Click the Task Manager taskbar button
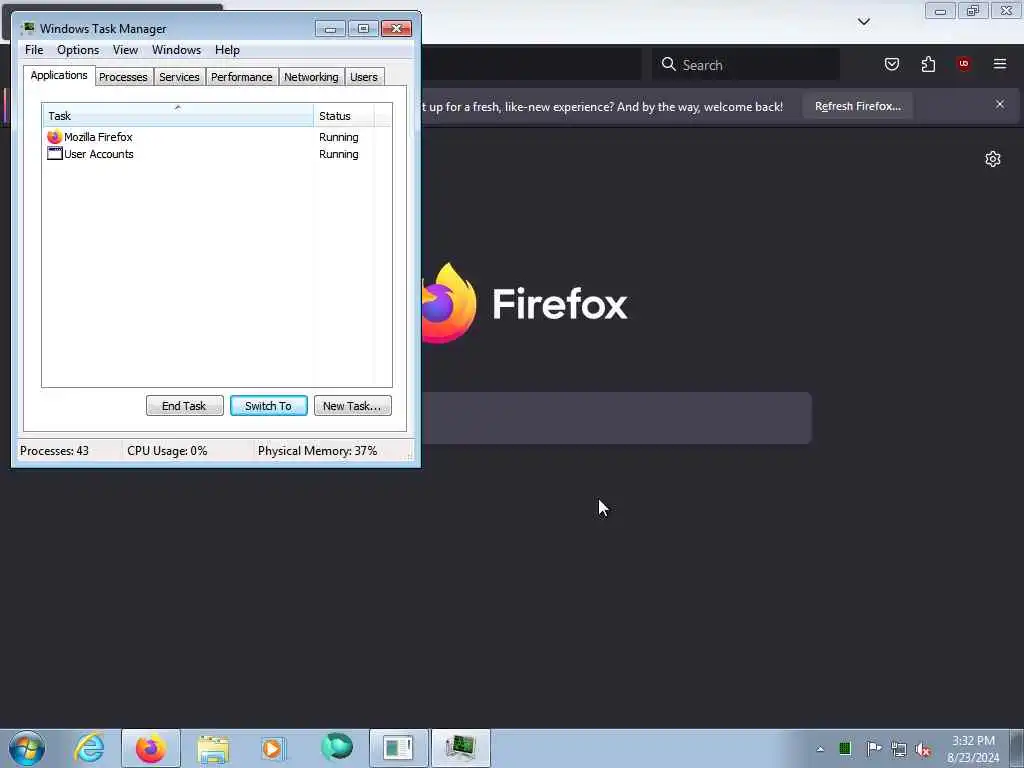Image resolution: width=1024 pixels, height=768 pixels. (x=460, y=748)
